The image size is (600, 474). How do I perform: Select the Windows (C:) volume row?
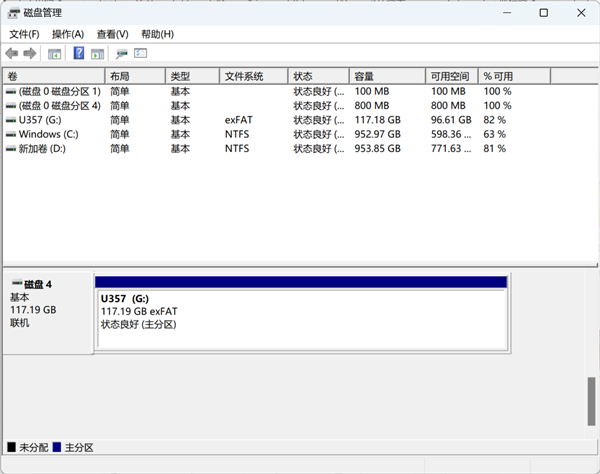48,134
